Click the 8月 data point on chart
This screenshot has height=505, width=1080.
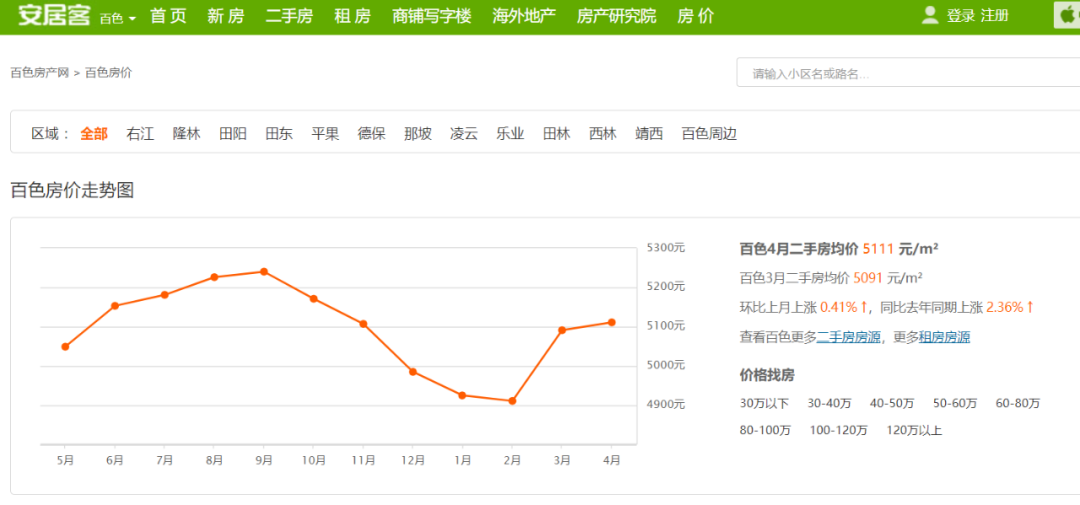(214, 277)
